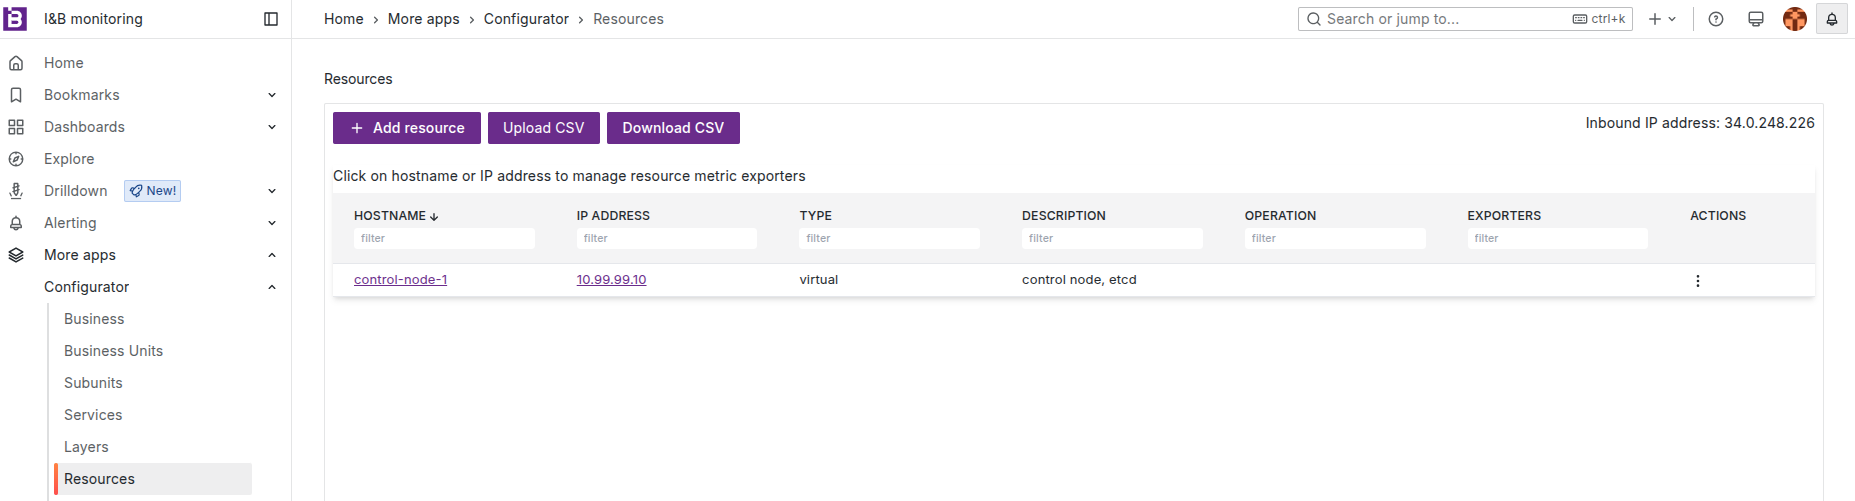Viewport: 1855px width, 501px height.
Task: Click the IP ADDRESS filter field
Action: click(667, 238)
